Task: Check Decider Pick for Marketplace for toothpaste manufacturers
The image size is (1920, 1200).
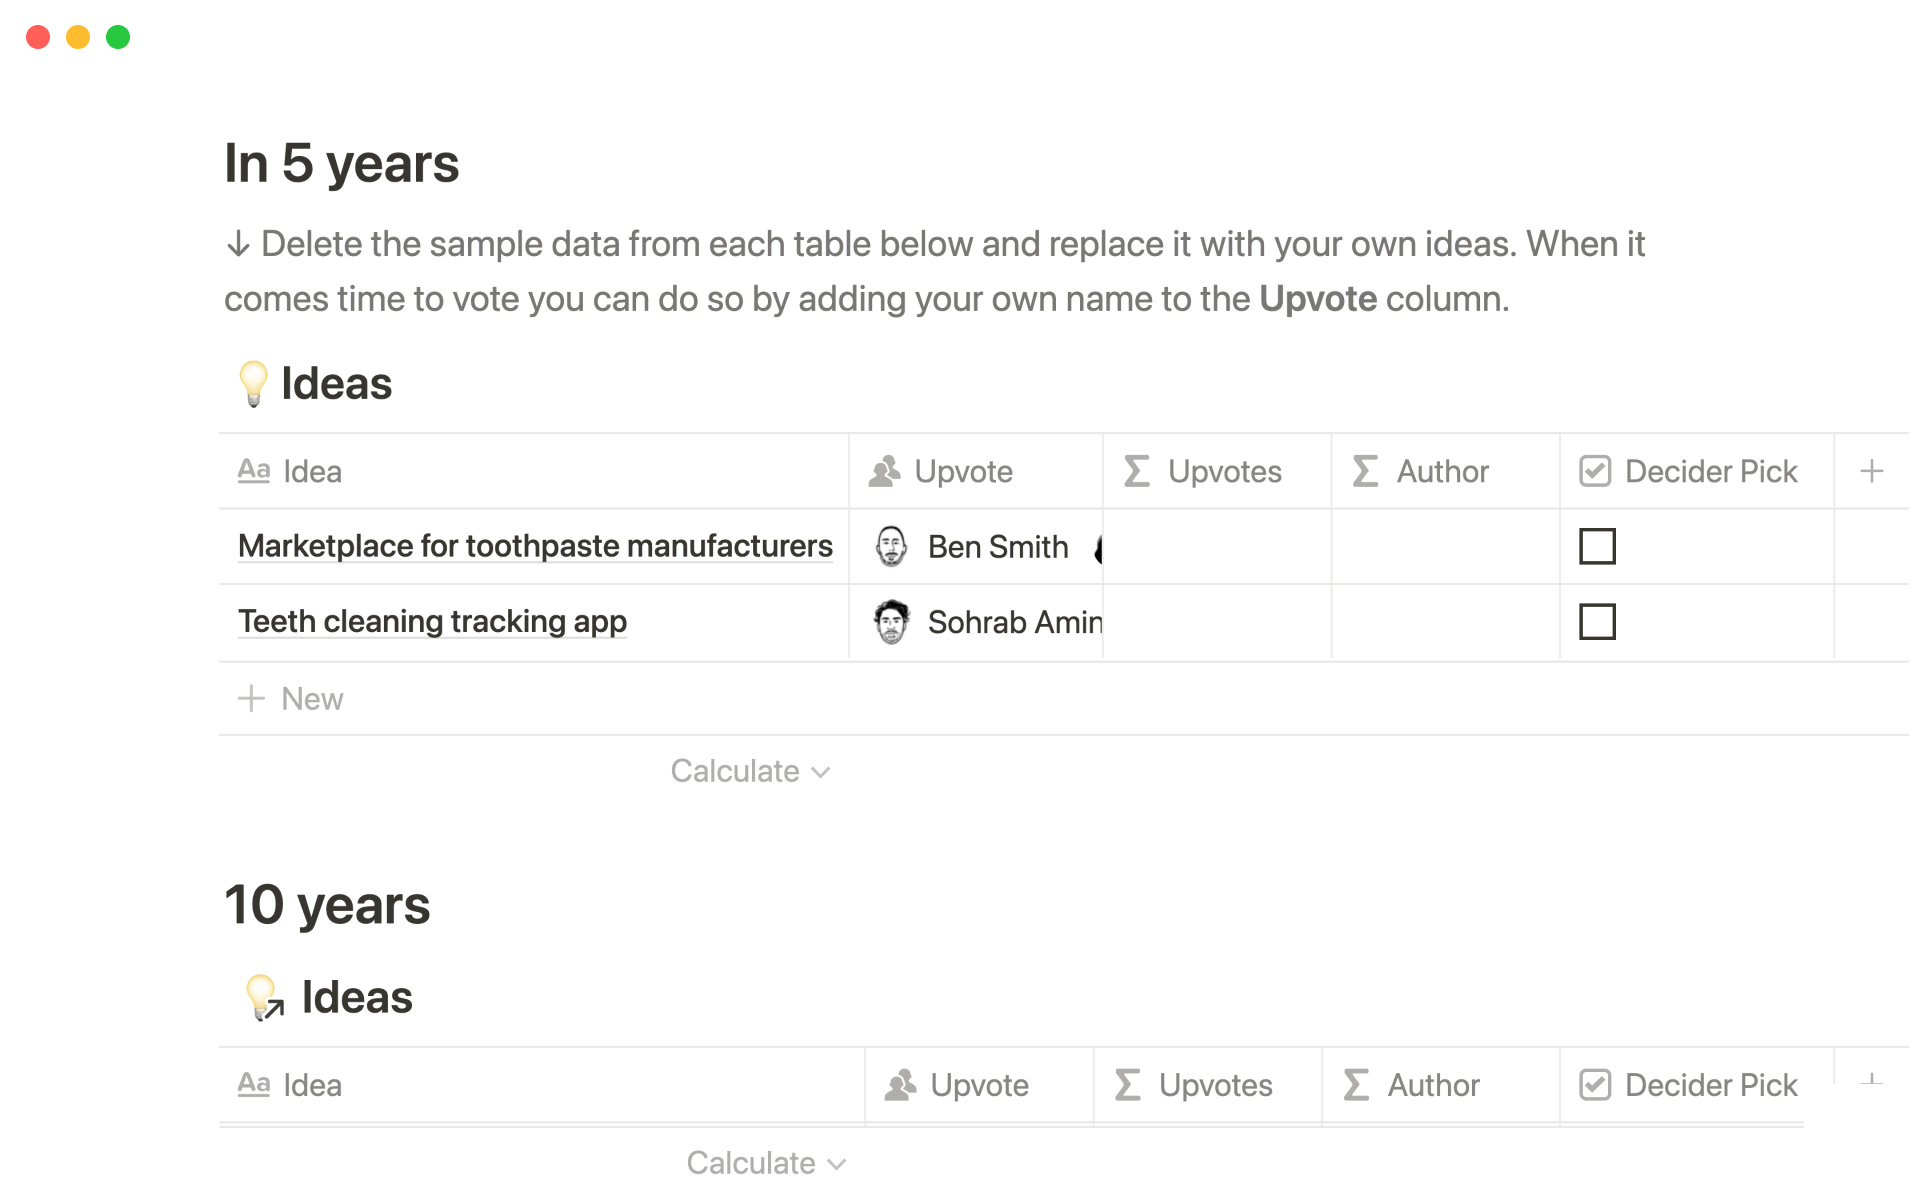Action: (1597, 547)
